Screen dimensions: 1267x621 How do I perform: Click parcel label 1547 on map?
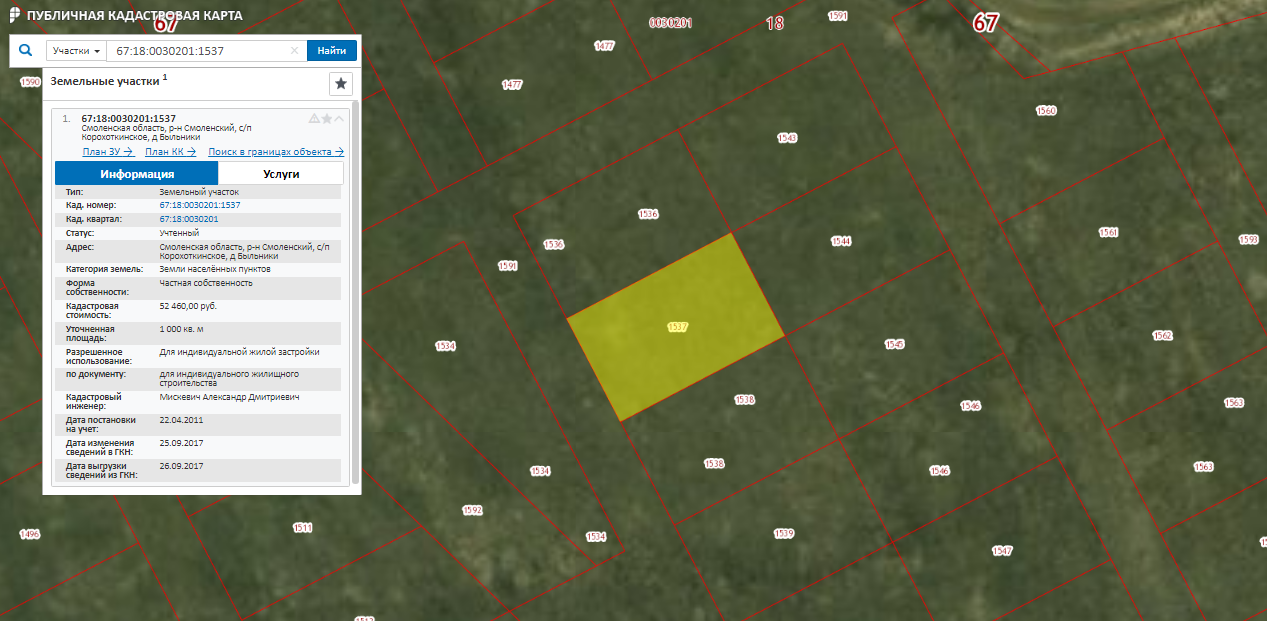coord(1002,551)
